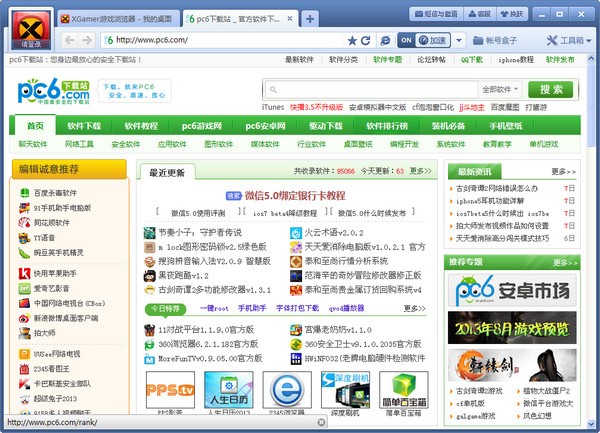This screenshot has height=433, width=600.
Task: Select pc6游戏网 navigation tab
Action: point(202,126)
